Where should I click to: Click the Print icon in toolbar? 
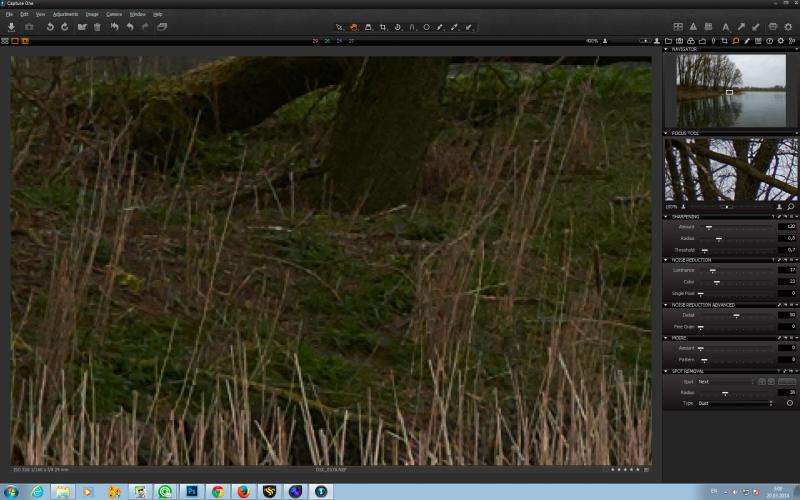click(773, 27)
